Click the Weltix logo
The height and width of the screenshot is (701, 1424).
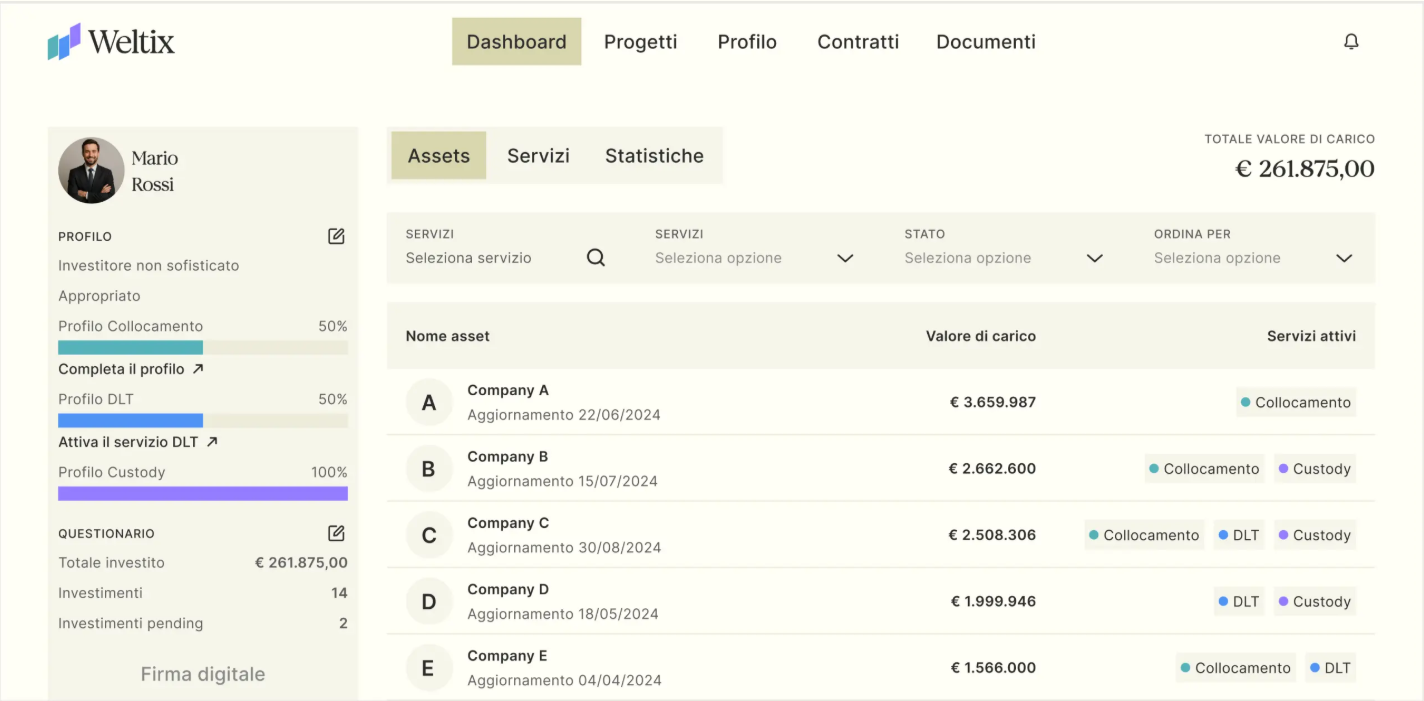[x=110, y=42]
